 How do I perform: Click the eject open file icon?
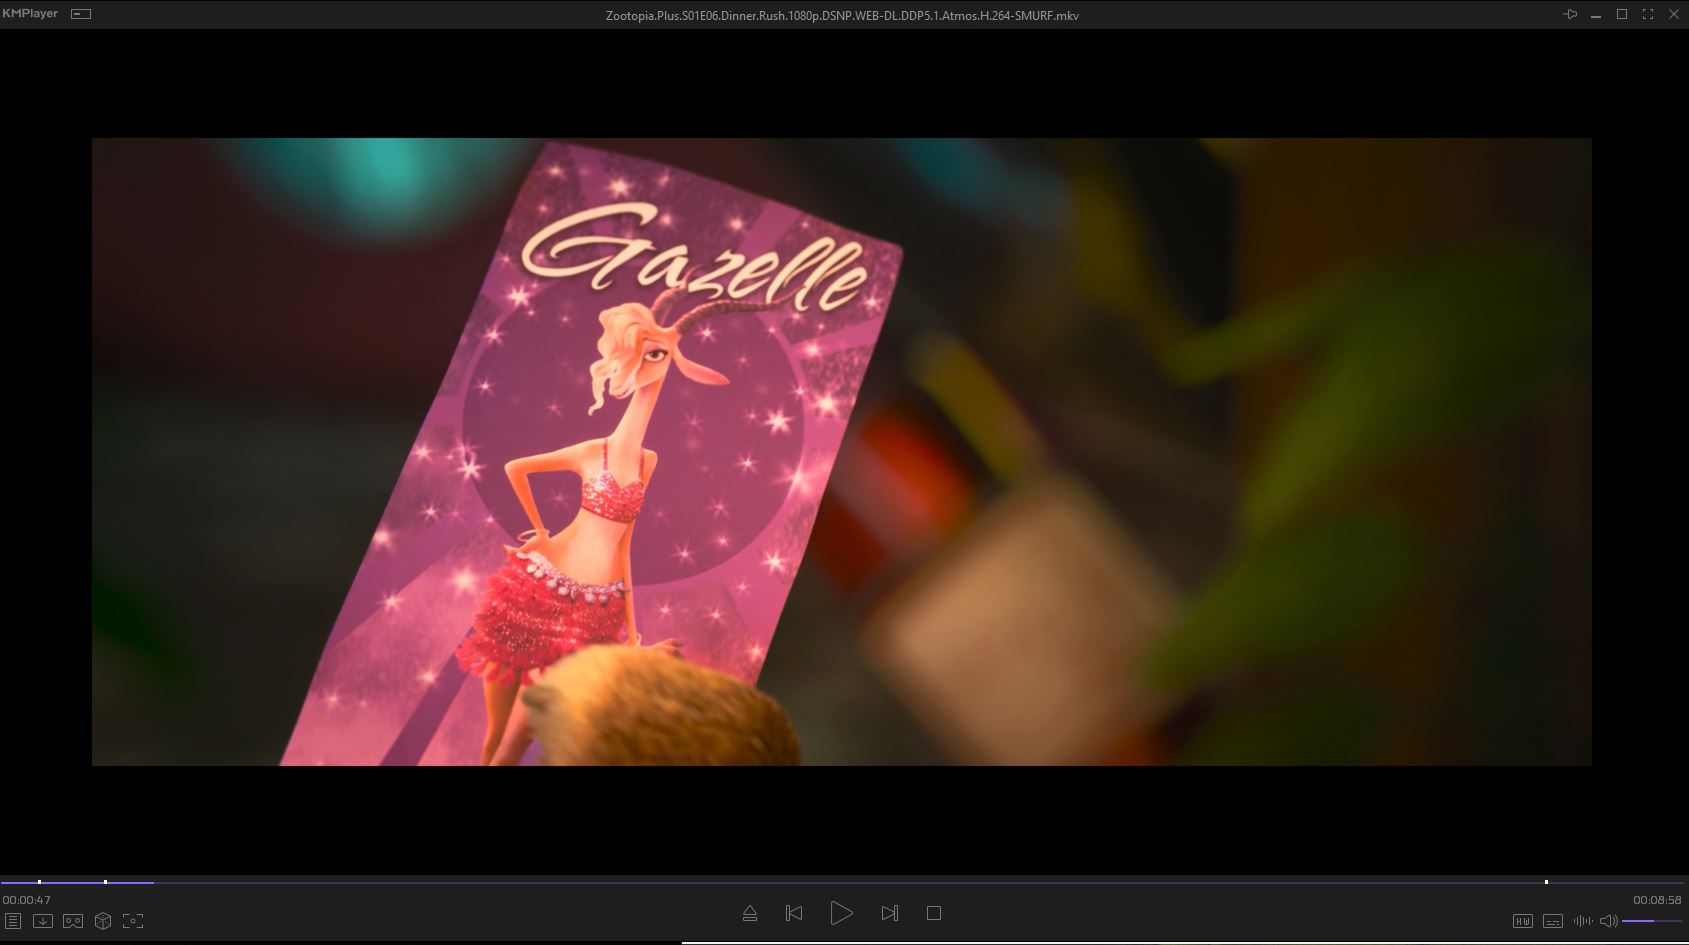click(750, 913)
